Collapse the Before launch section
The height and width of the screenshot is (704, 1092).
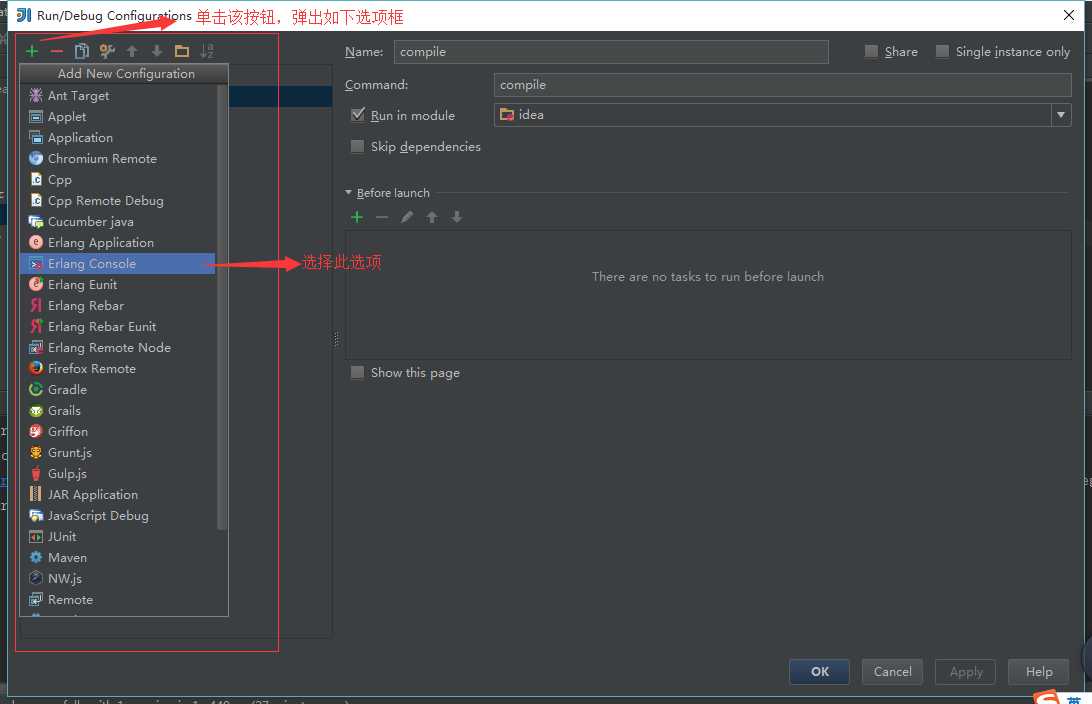point(349,192)
